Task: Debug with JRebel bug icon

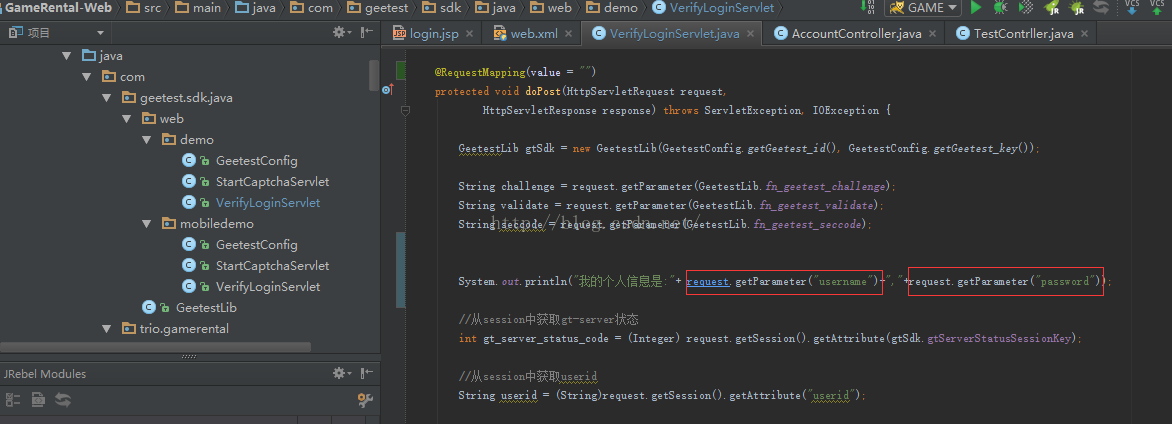Action: click(x=1077, y=8)
